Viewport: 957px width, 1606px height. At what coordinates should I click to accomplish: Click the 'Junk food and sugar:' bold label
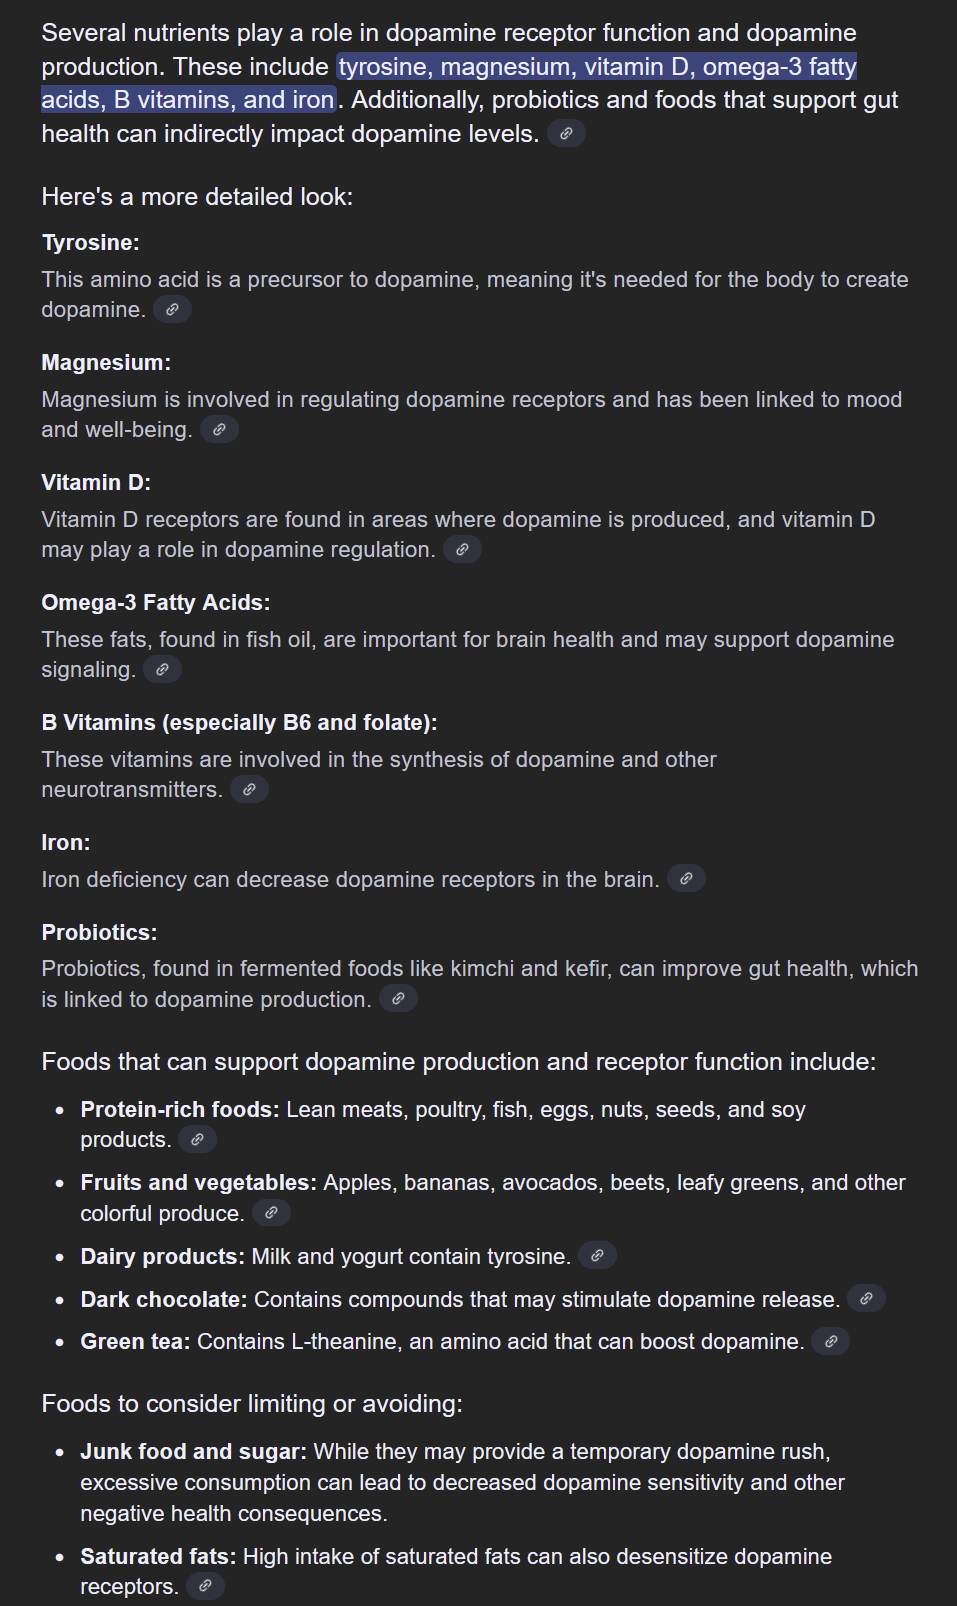193,1451
